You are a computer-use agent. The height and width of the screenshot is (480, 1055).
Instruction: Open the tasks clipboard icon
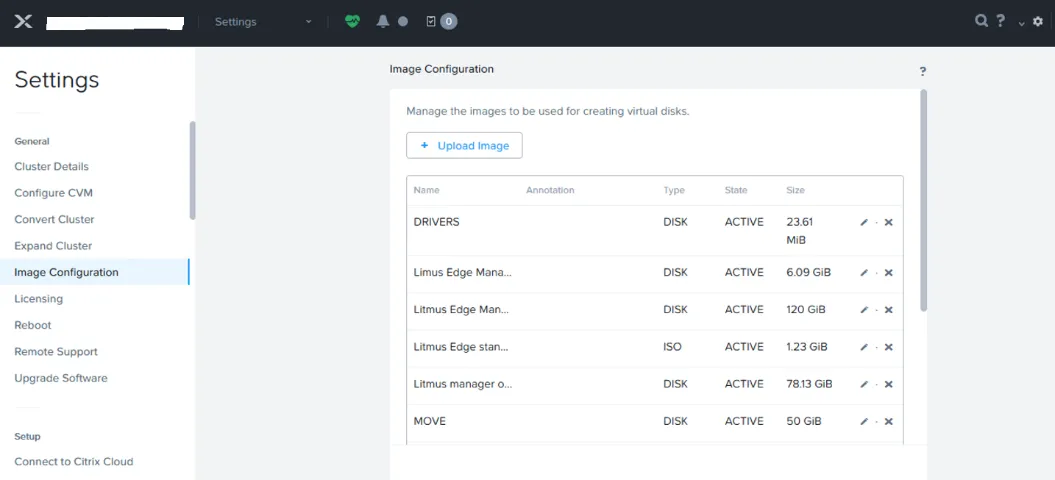pyautogui.click(x=431, y=22)
